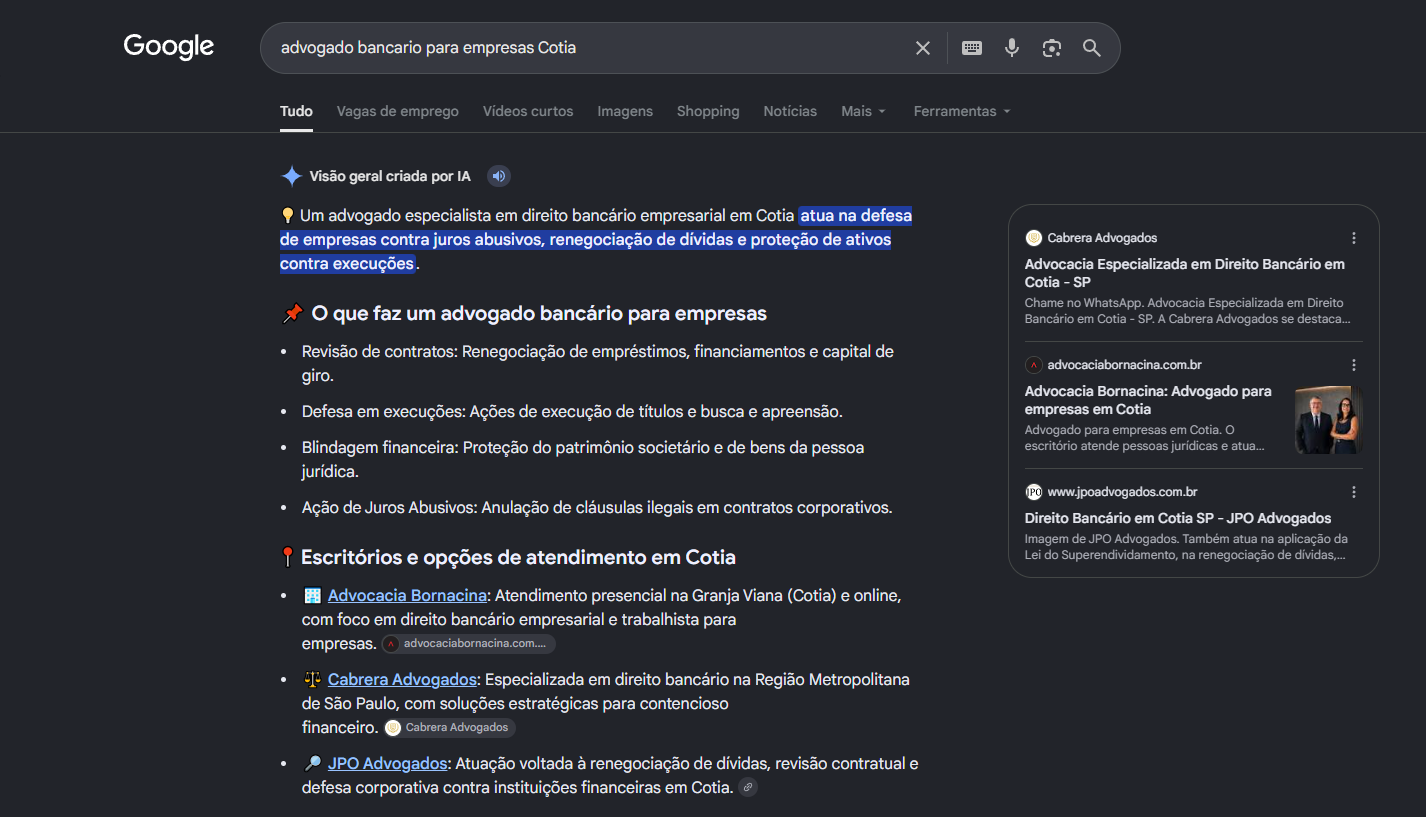
Task: Open the Cabrera Advogados source chip
Action: pos(449,728)
